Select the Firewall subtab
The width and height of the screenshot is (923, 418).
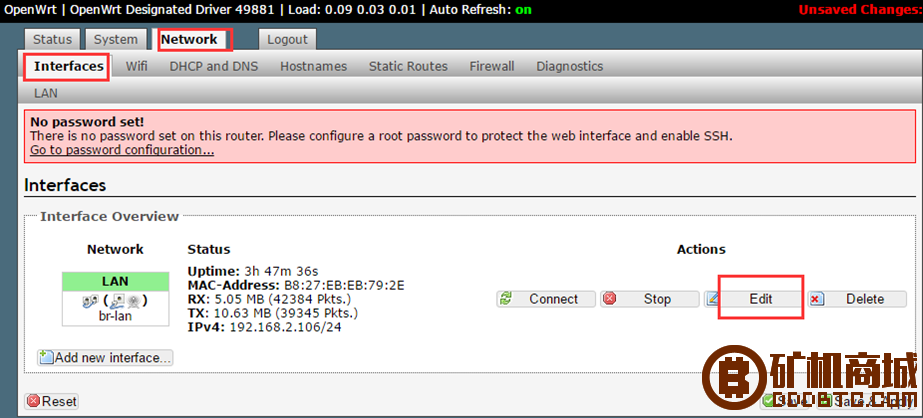pyautogui.click(x=492, y=67)
